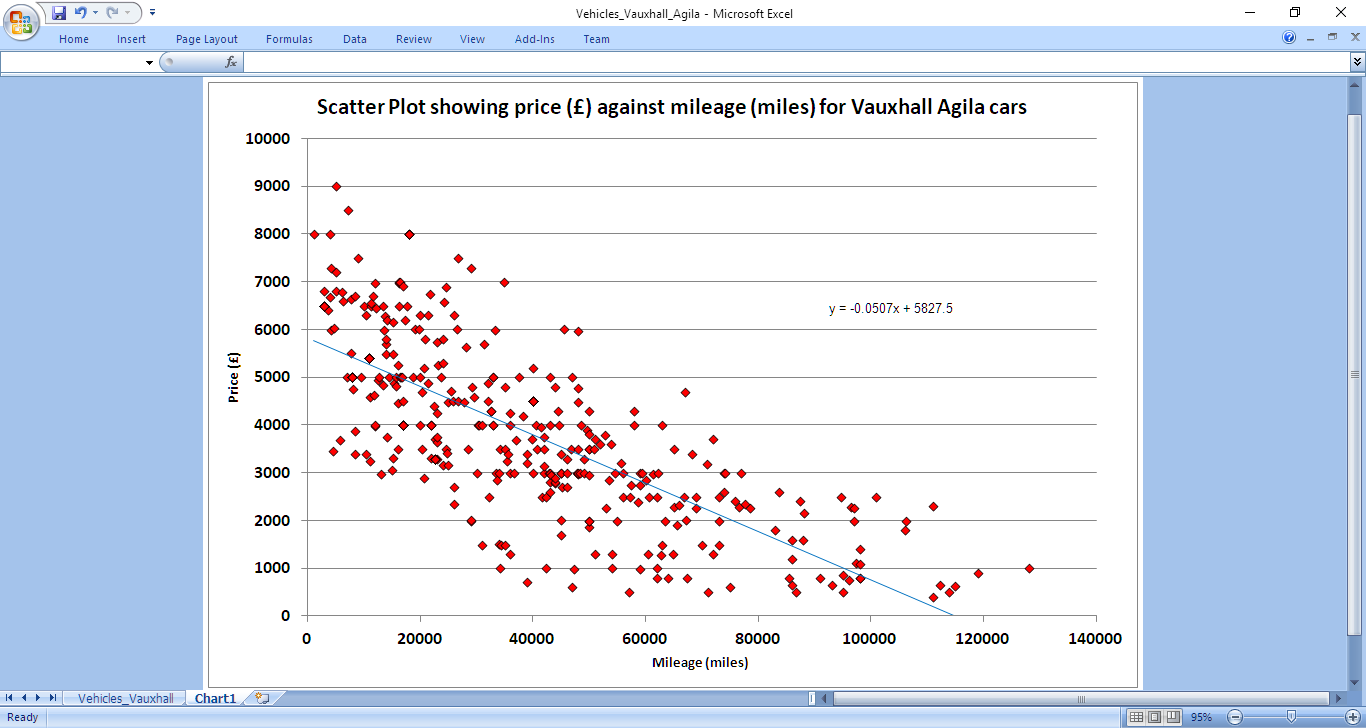The height and width of the screenshot is (728, 1366).
Task: Click the zoom slider handle
Action: tap(1292, 717)
